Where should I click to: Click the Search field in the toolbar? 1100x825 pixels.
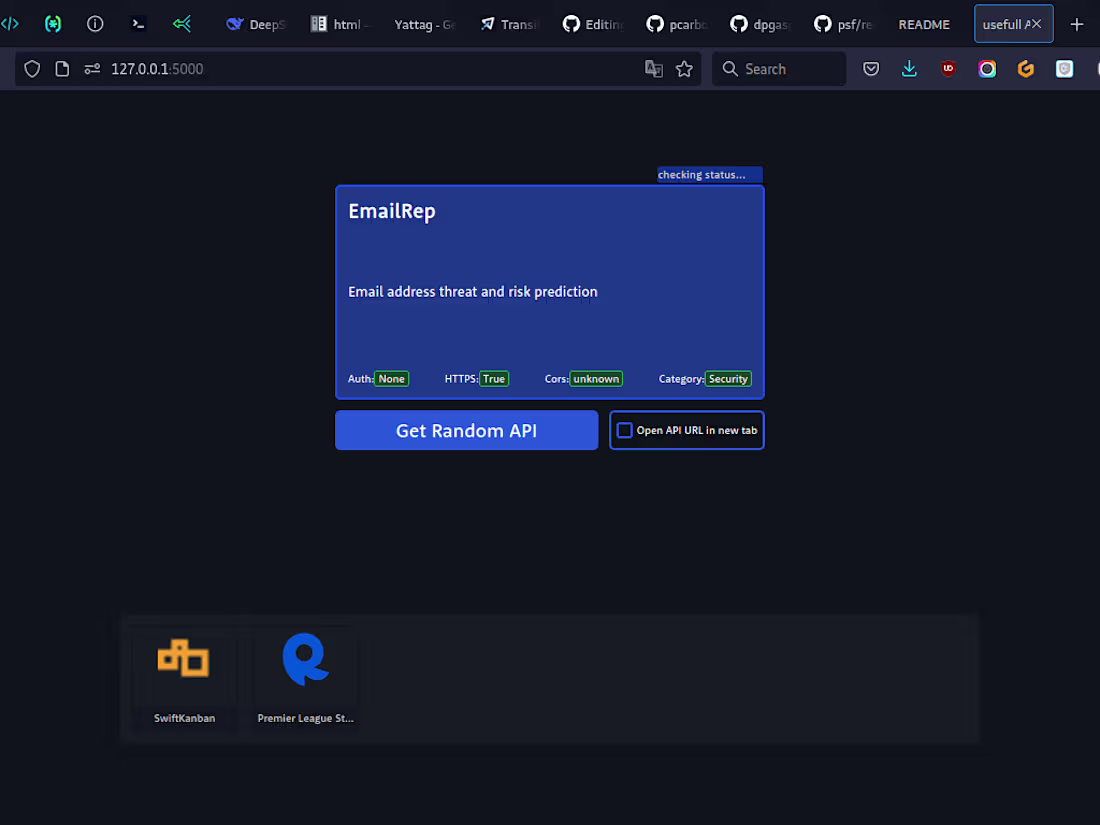click(x=779, y=69)
